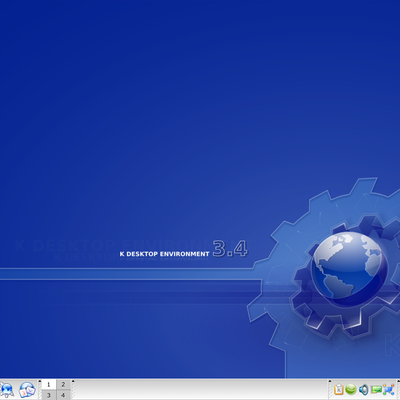Click the green network card tray icon
400x400 pixels.
376,389
